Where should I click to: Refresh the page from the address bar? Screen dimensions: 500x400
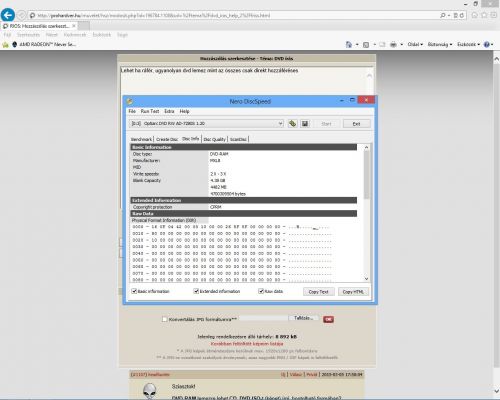[462, 15]
